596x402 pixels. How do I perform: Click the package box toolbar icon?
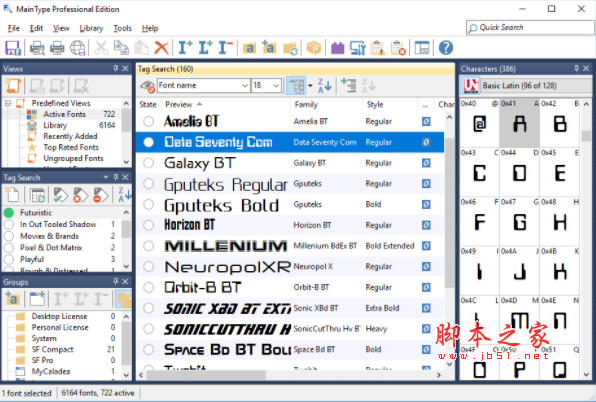pos(314,48)
